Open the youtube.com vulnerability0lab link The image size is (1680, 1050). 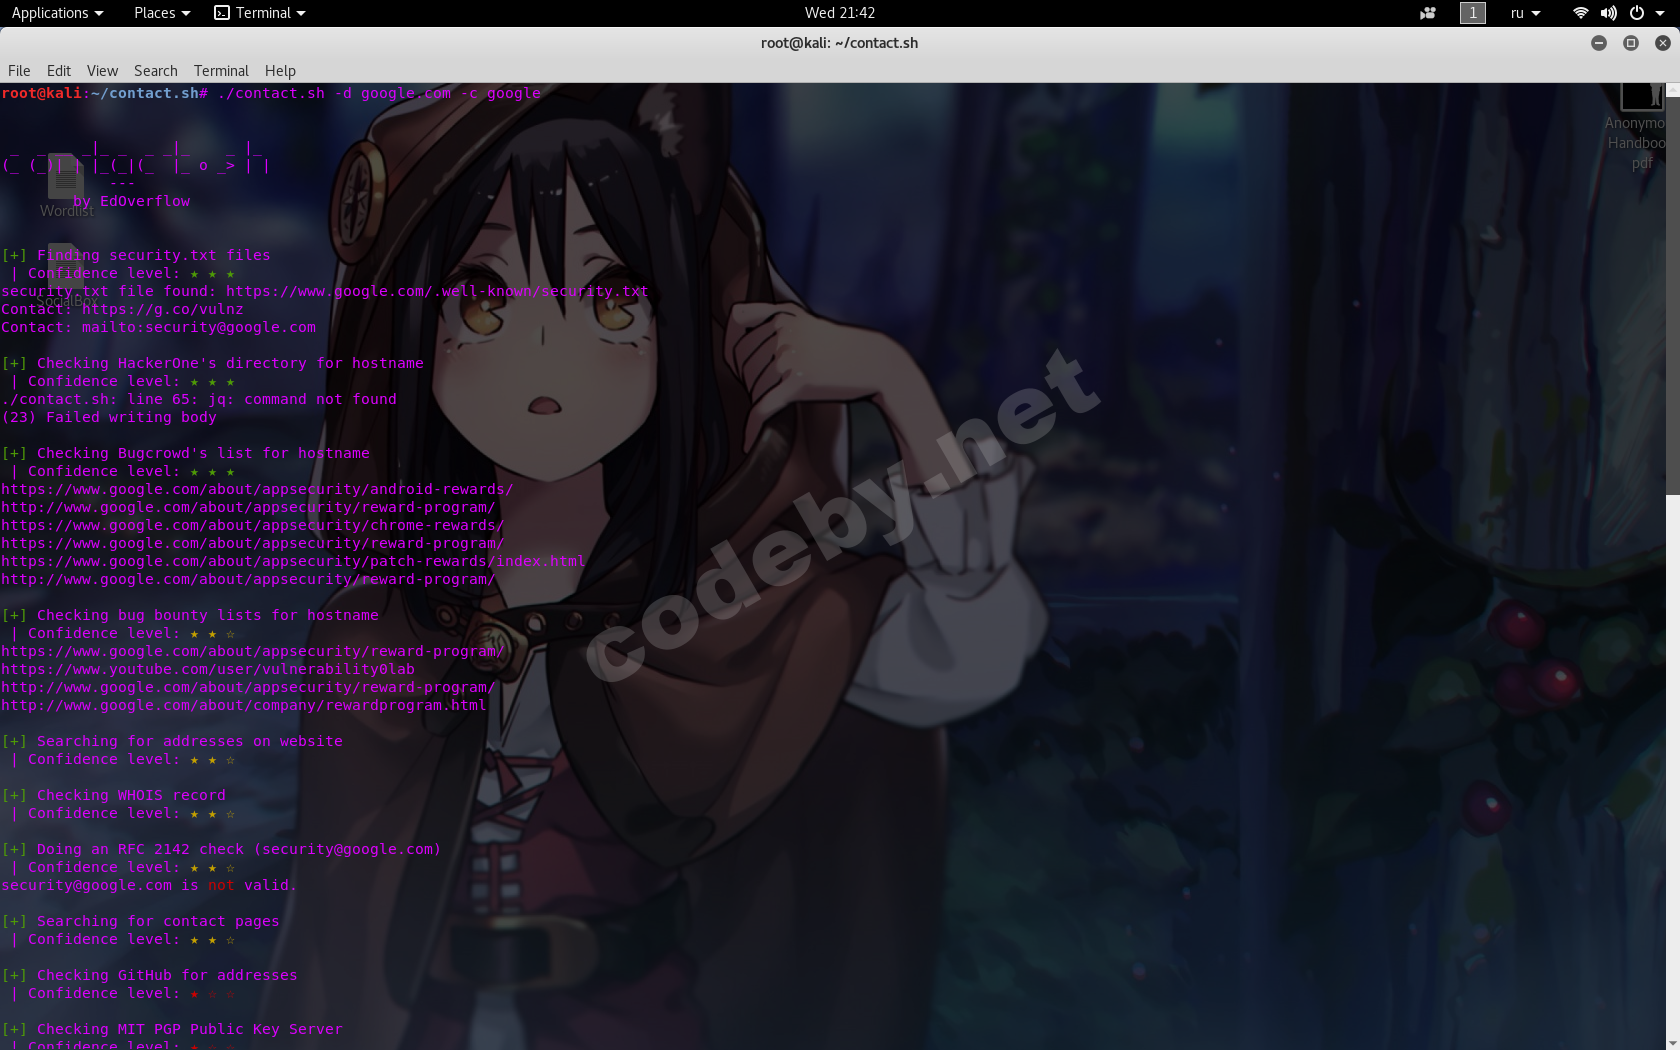click(209, 669)
